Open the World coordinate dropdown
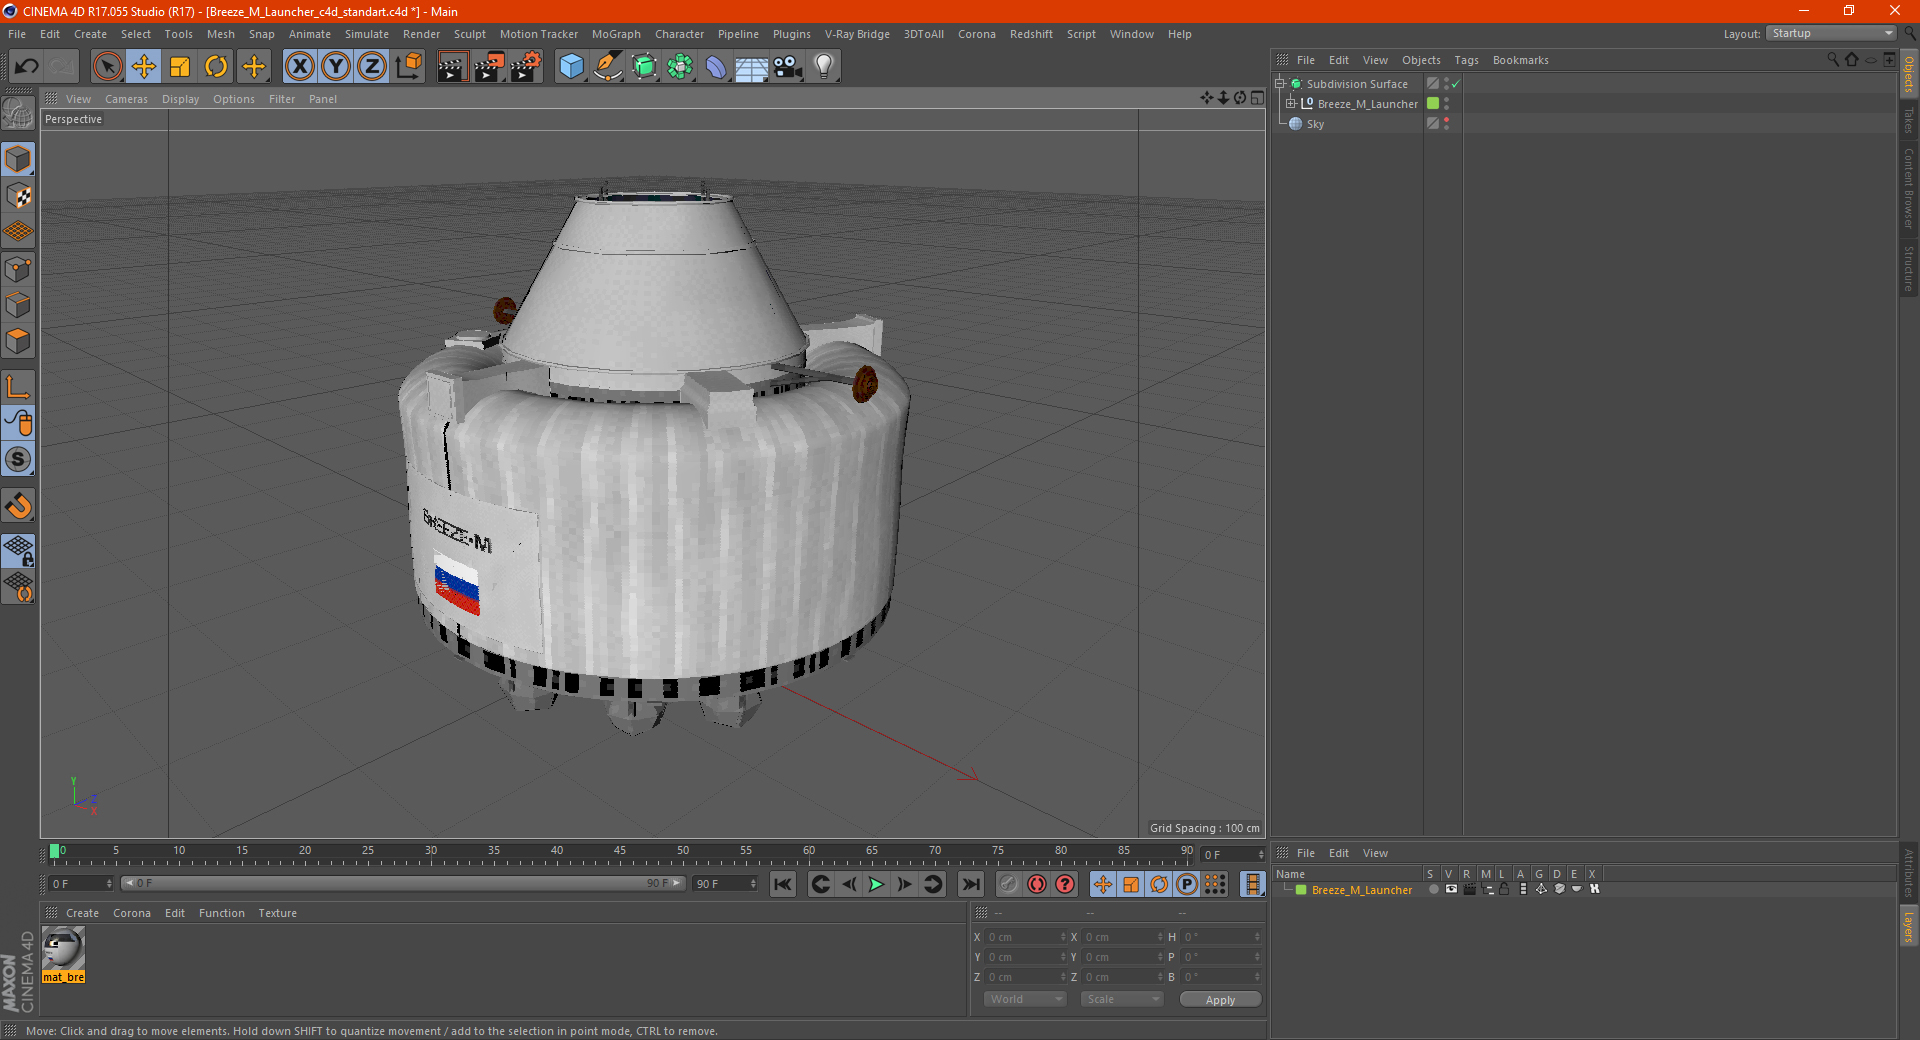This screenshot has width=1920, height=1040. click(x=1025, y=999)
